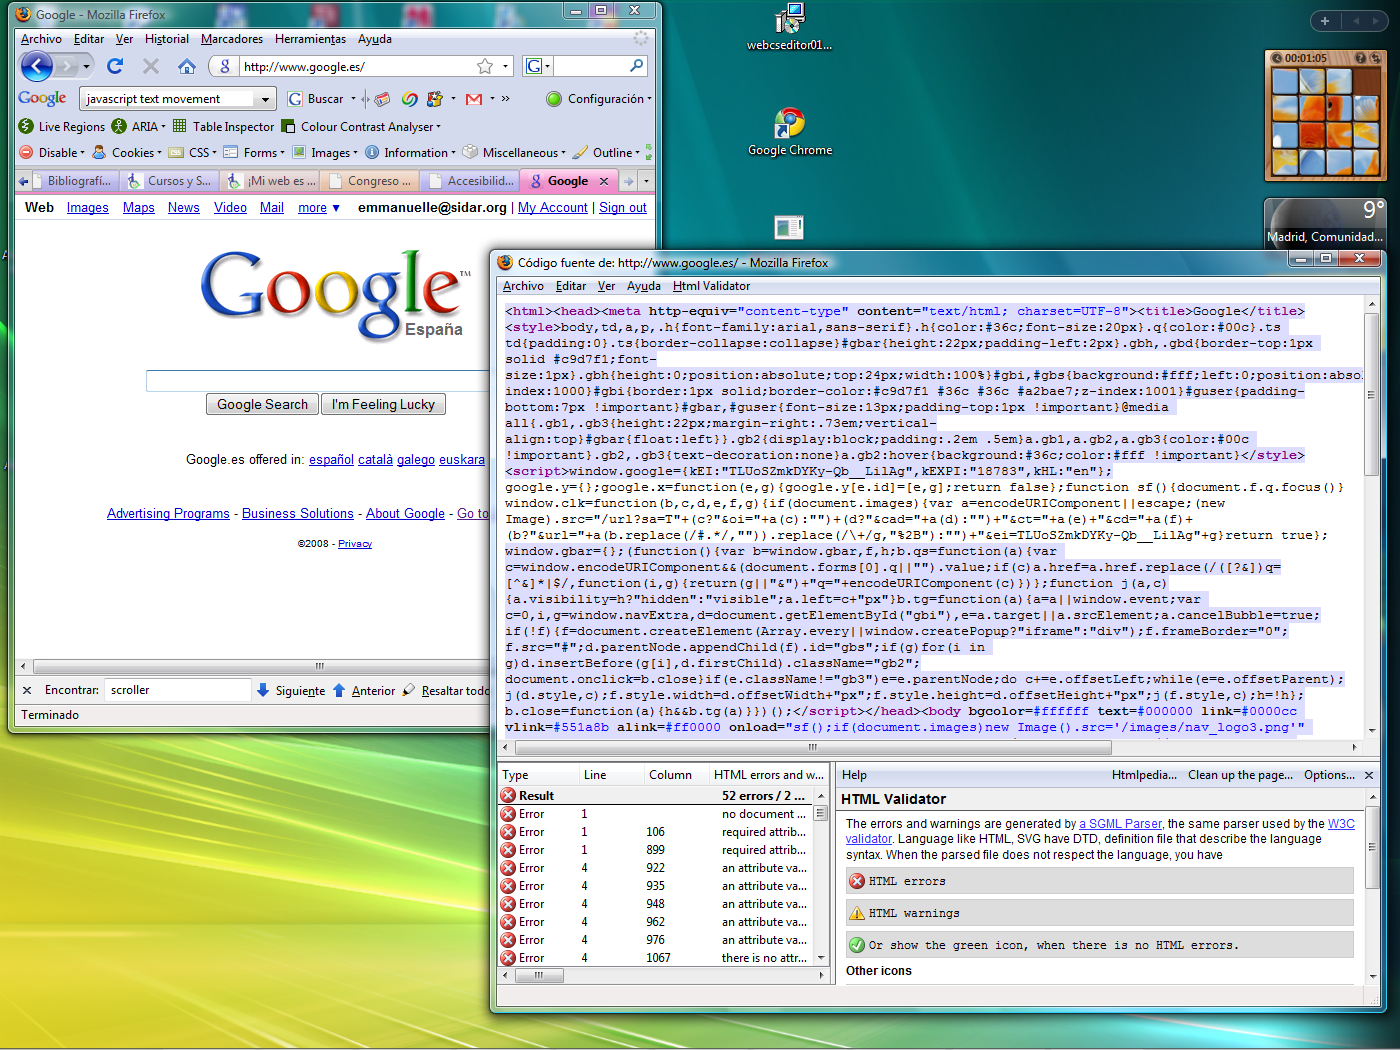
Task: Launch Google Chrome desktop shortcut
Action: pos(790,132)
